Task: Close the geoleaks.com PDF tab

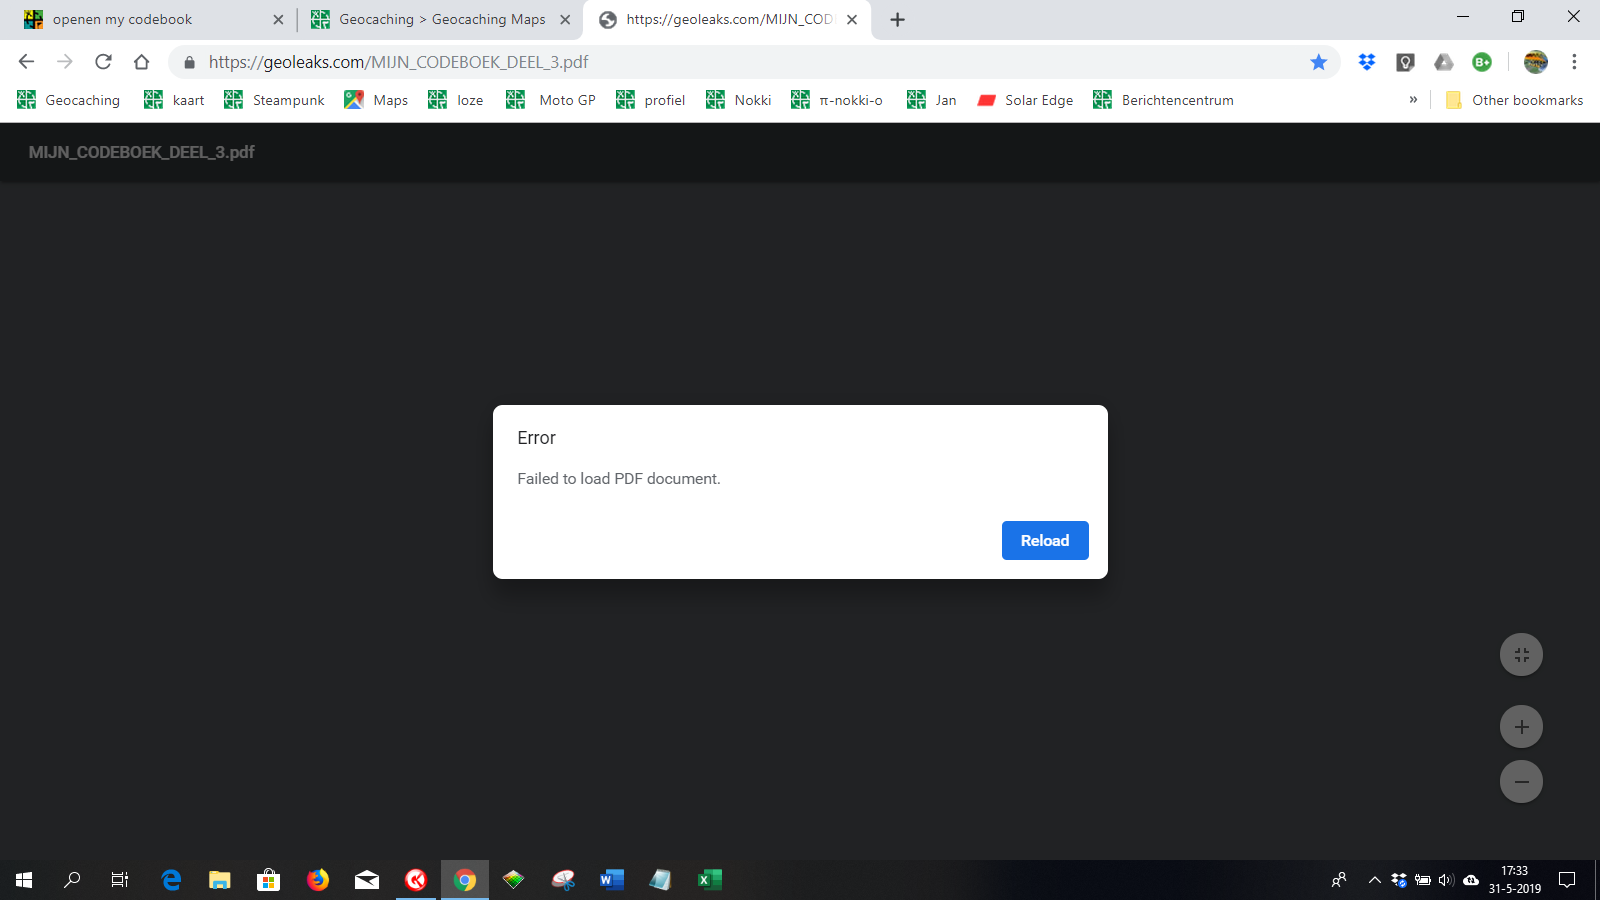Action: [x=852, y=19]
